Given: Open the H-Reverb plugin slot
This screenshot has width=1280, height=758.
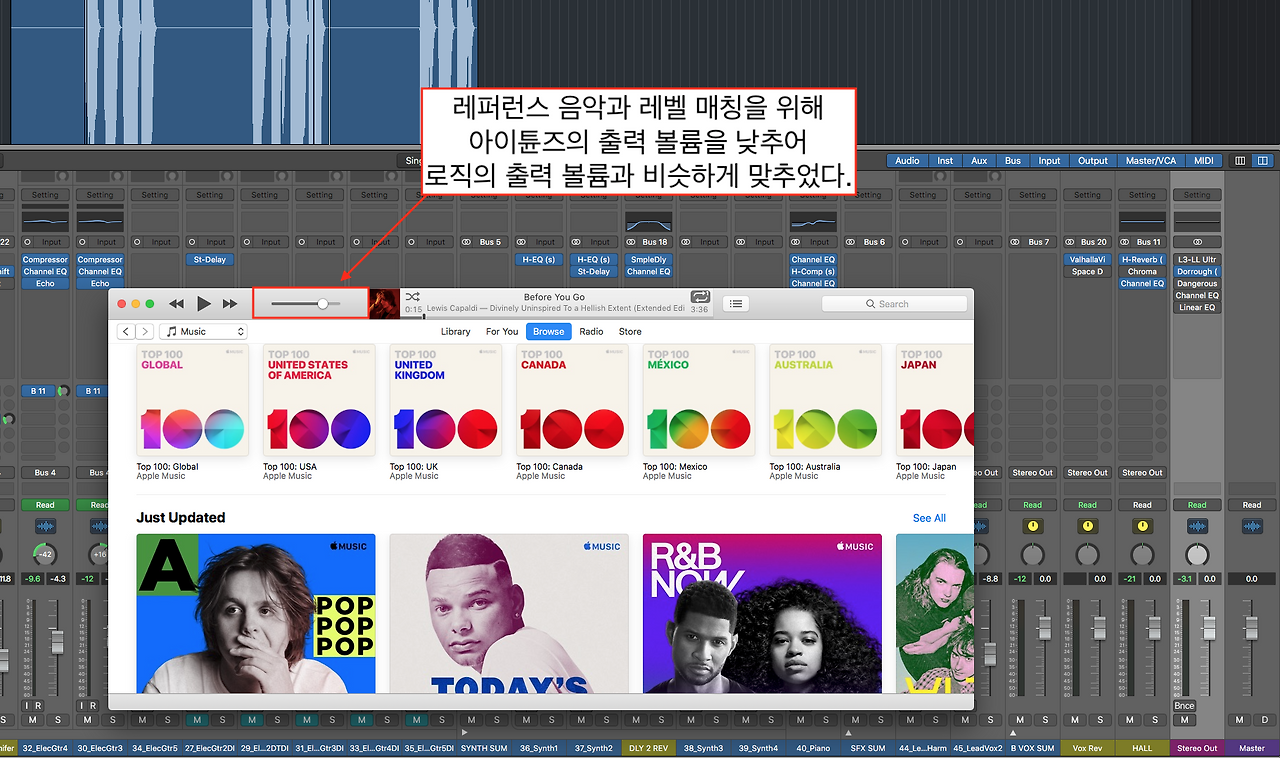Looking at the screenshot, I should pos(1142,260).
